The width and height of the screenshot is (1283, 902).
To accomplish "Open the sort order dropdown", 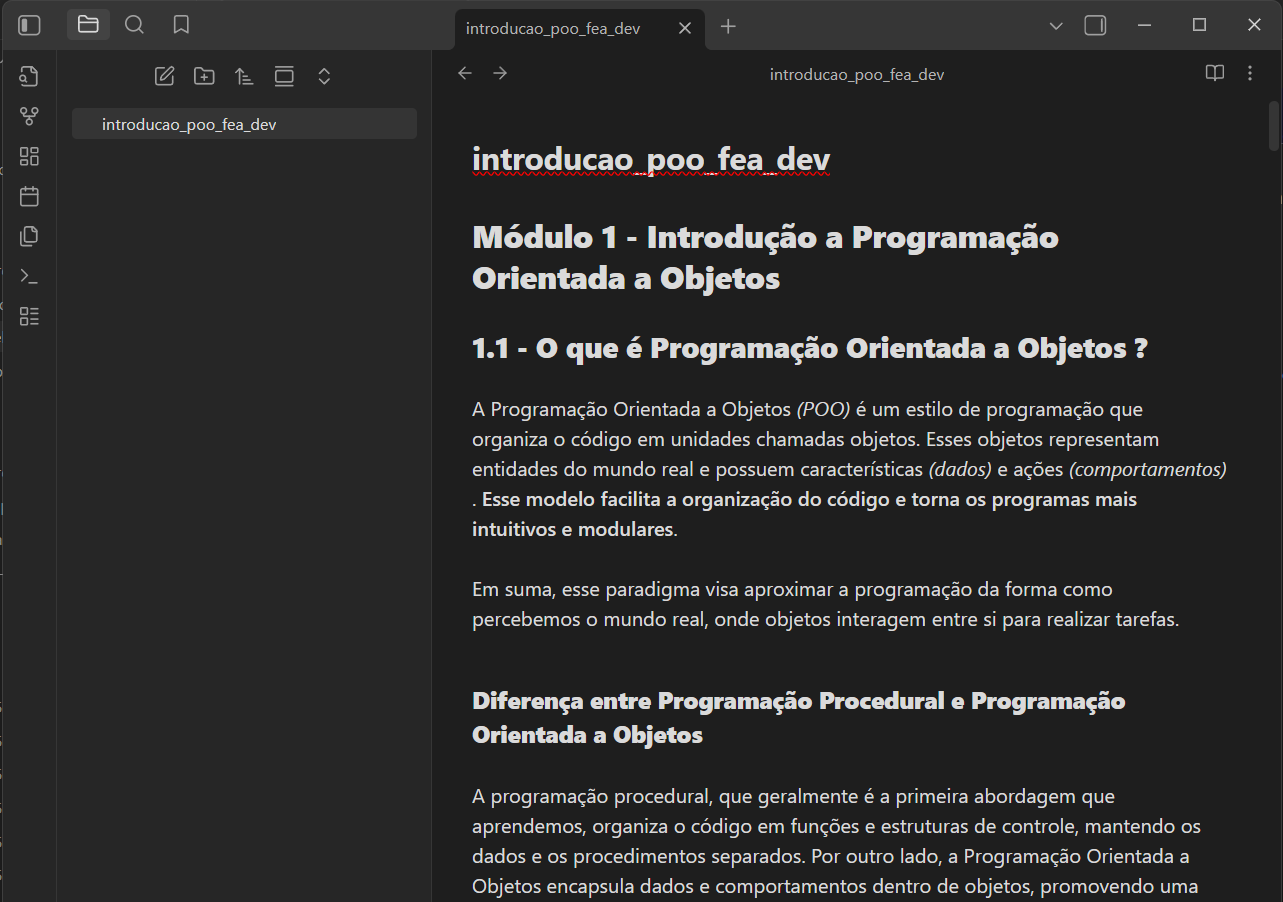I will pyautogui.click(x=244, y=76).
